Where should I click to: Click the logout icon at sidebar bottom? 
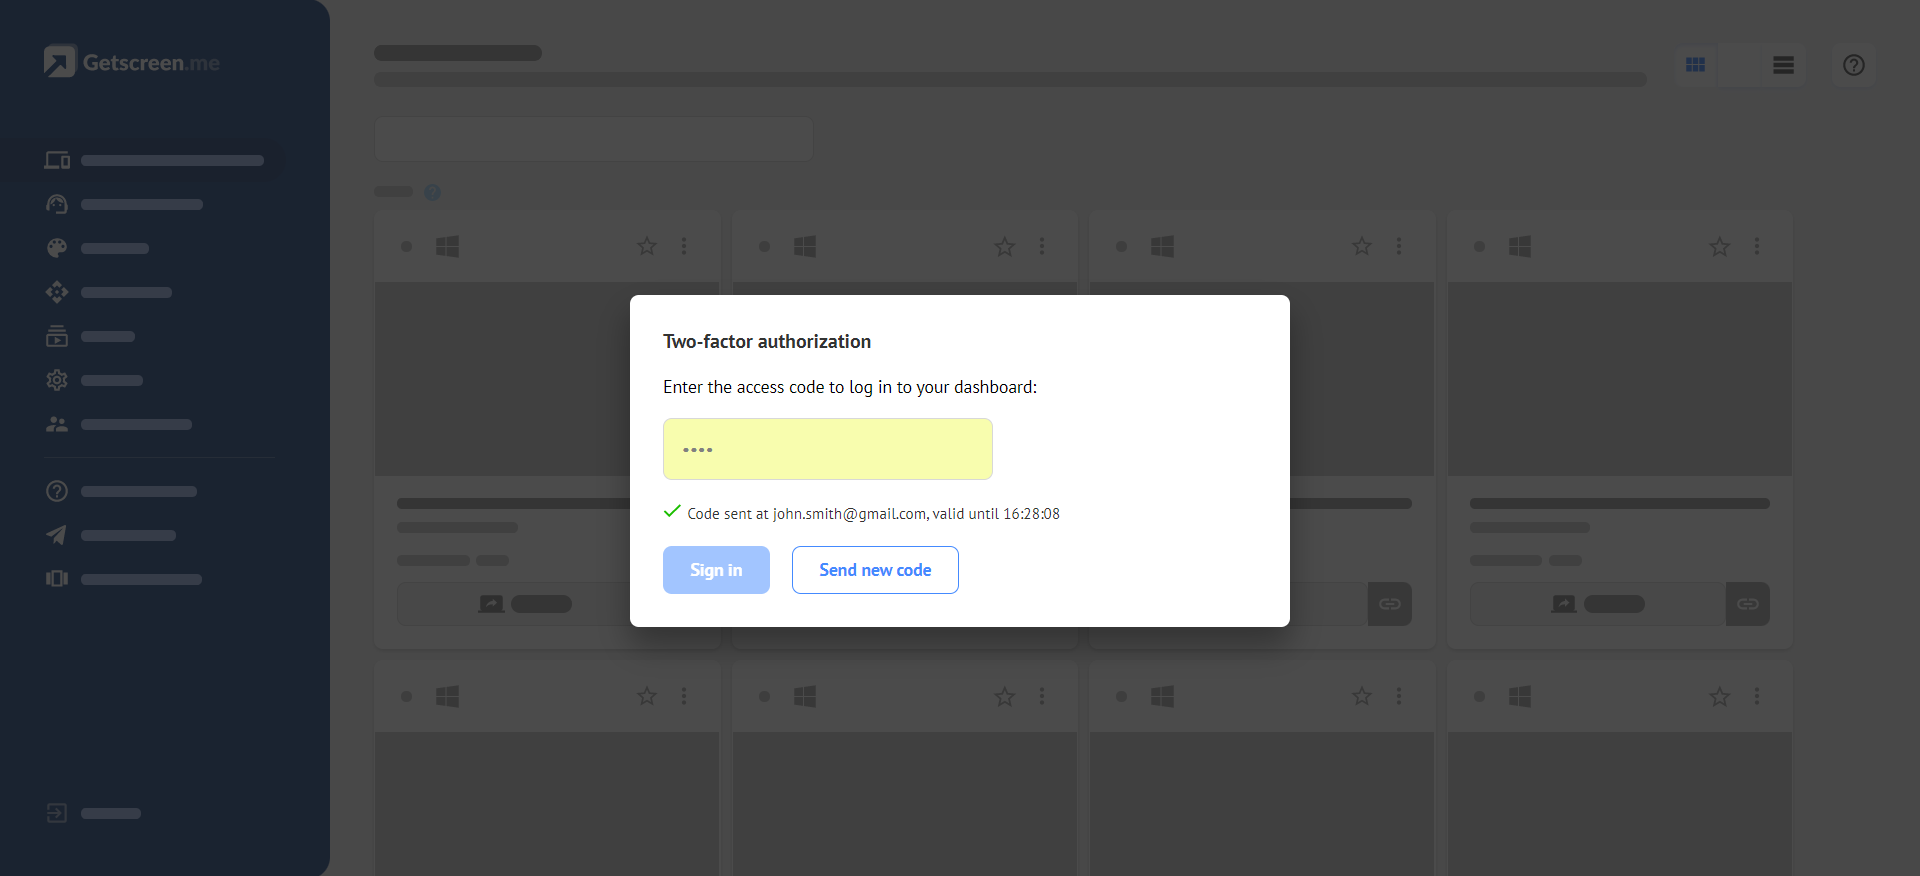[57, 813]
